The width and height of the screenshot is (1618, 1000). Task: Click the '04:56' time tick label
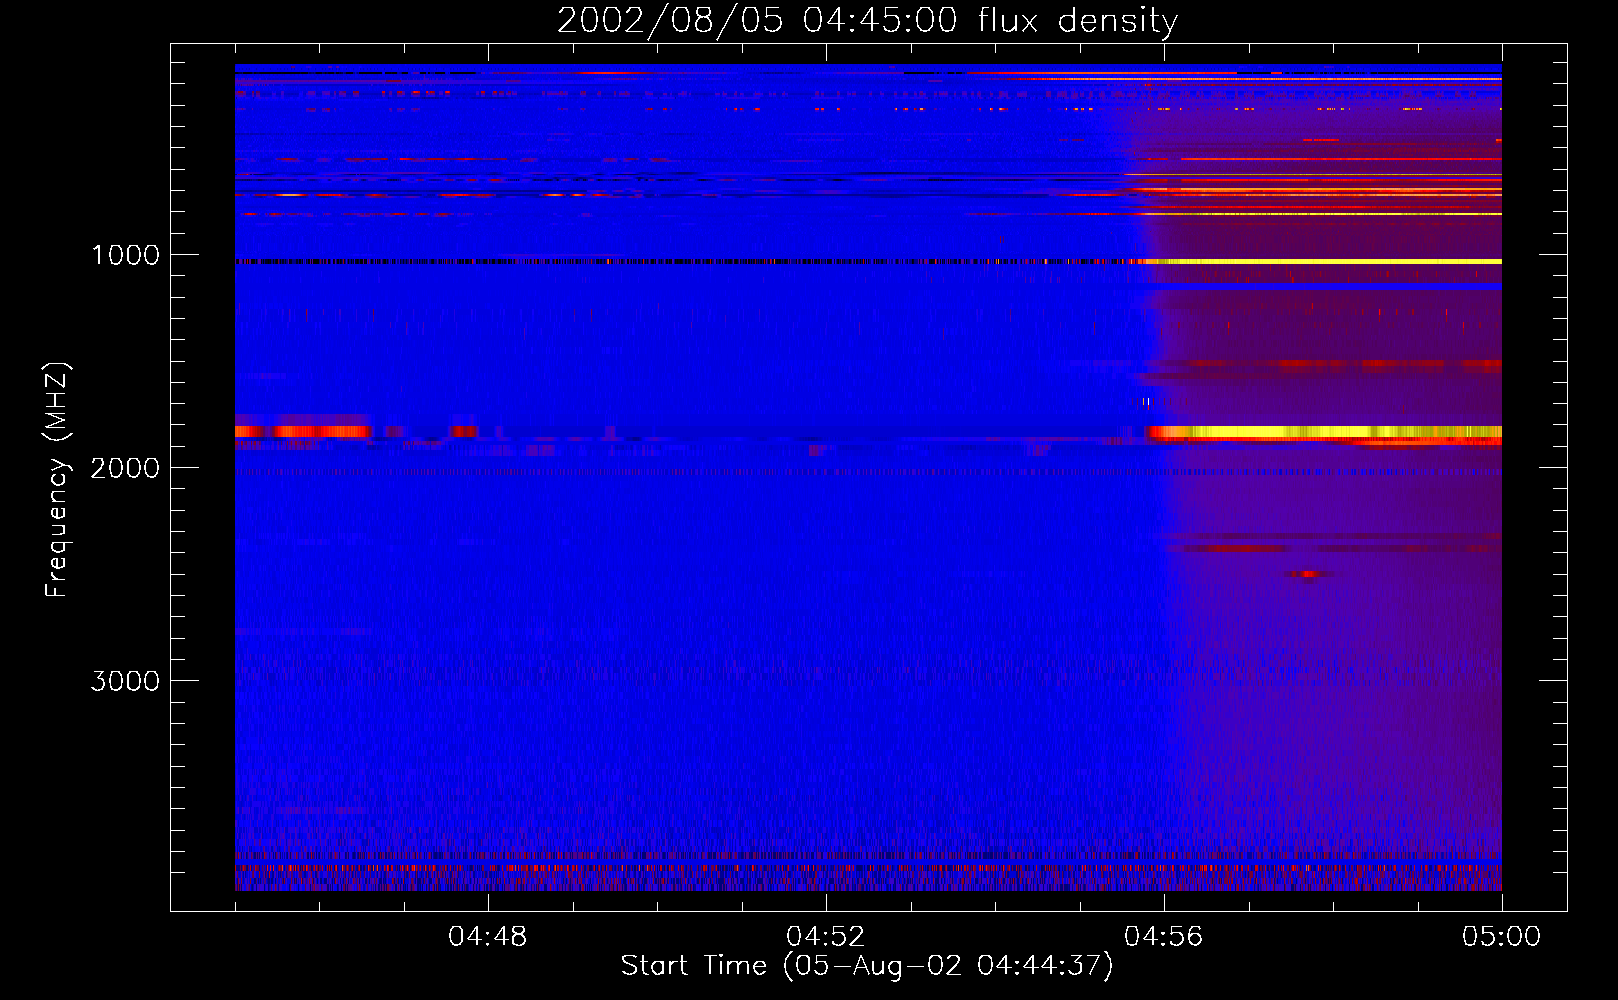1164,937
